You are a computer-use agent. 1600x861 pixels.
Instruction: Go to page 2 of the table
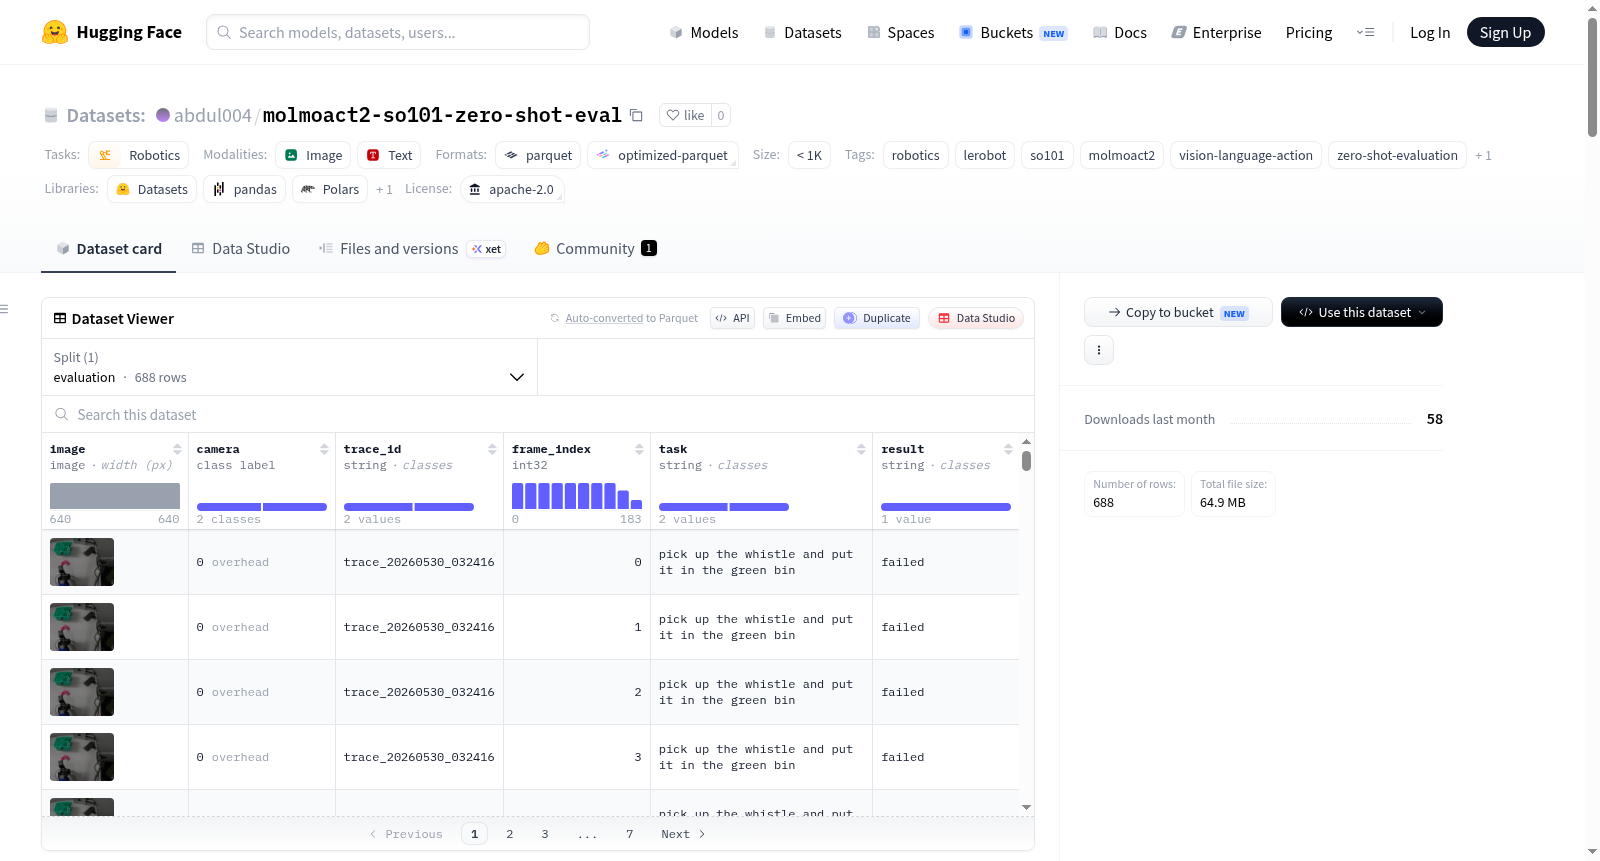pos(510,834)
